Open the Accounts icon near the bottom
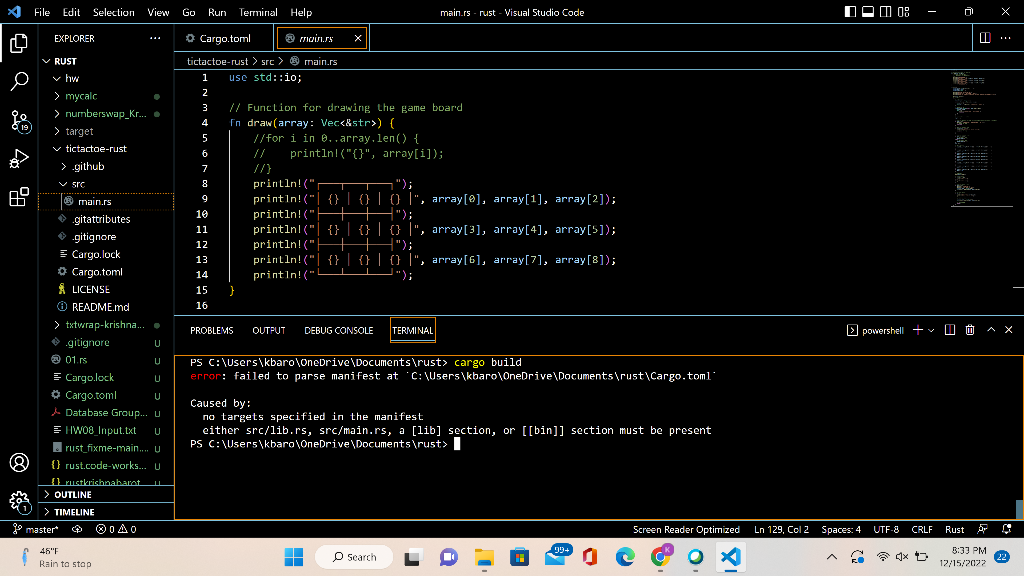Viewport: 1024px width, 576px height. pos(20,463)
